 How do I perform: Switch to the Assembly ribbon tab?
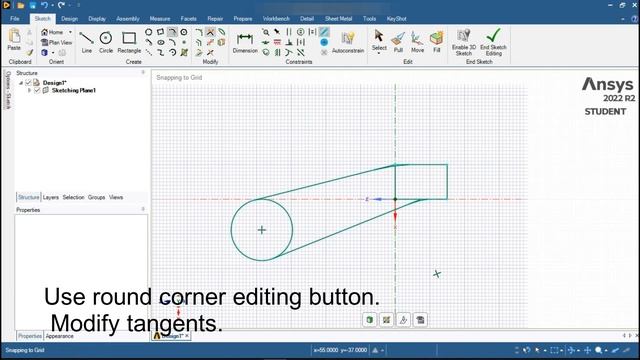pyautogui.click(x=128, y=19)
